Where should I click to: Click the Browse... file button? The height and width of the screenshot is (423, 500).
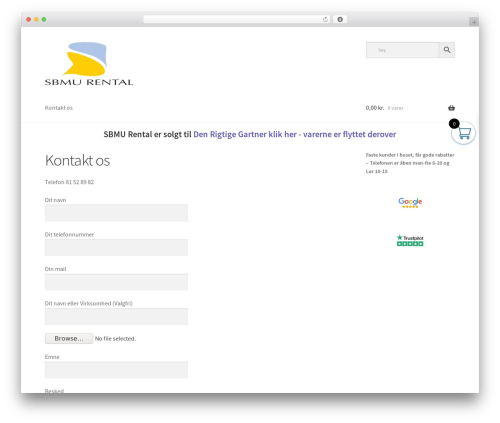click(x=69, y=338)
